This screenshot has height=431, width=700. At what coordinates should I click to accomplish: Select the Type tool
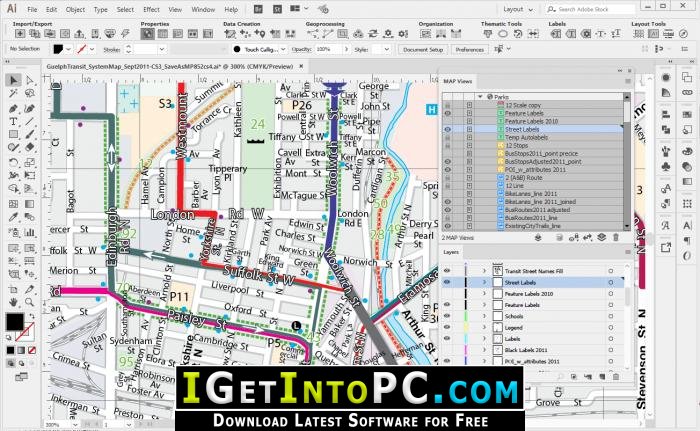(13, 121)
